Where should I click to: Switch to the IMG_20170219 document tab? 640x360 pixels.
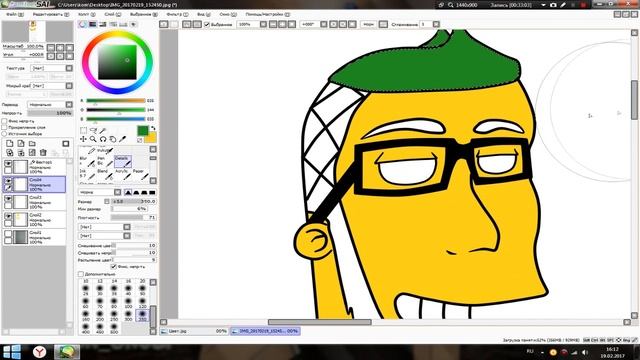[x=265, y=331]
